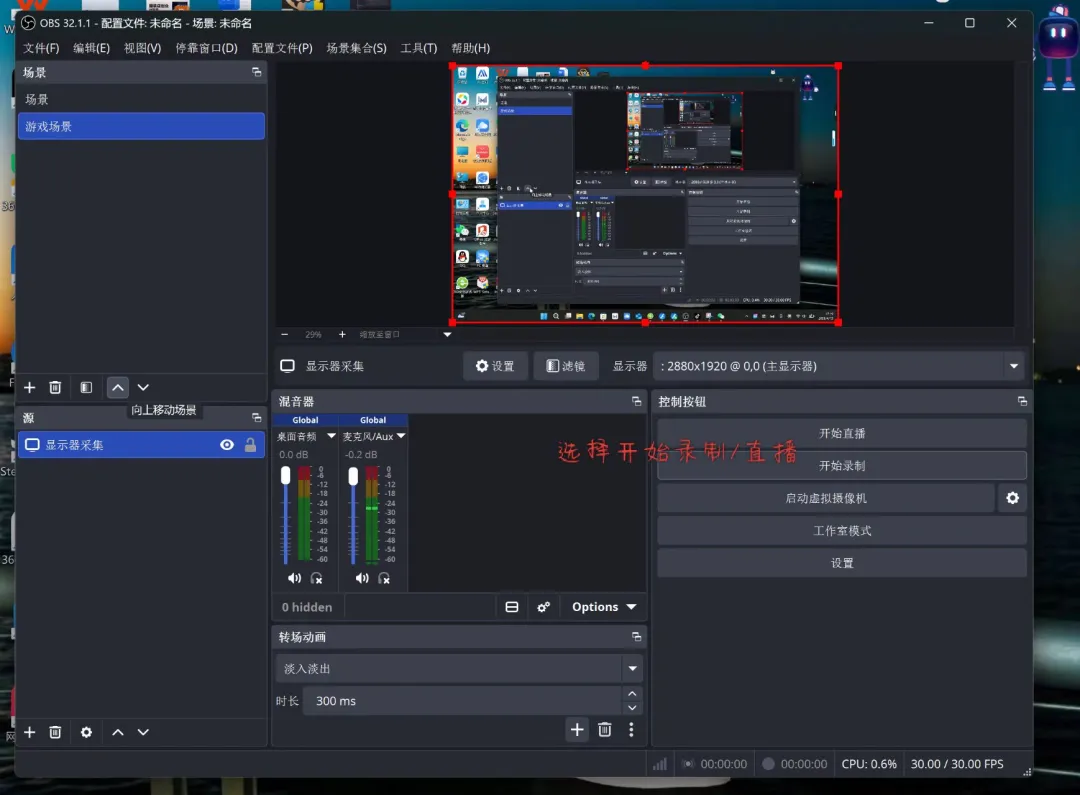The width and height of the screenshot is (1080, 795).
Task: Move source down arrow in Sources panel
Action: 143,732
